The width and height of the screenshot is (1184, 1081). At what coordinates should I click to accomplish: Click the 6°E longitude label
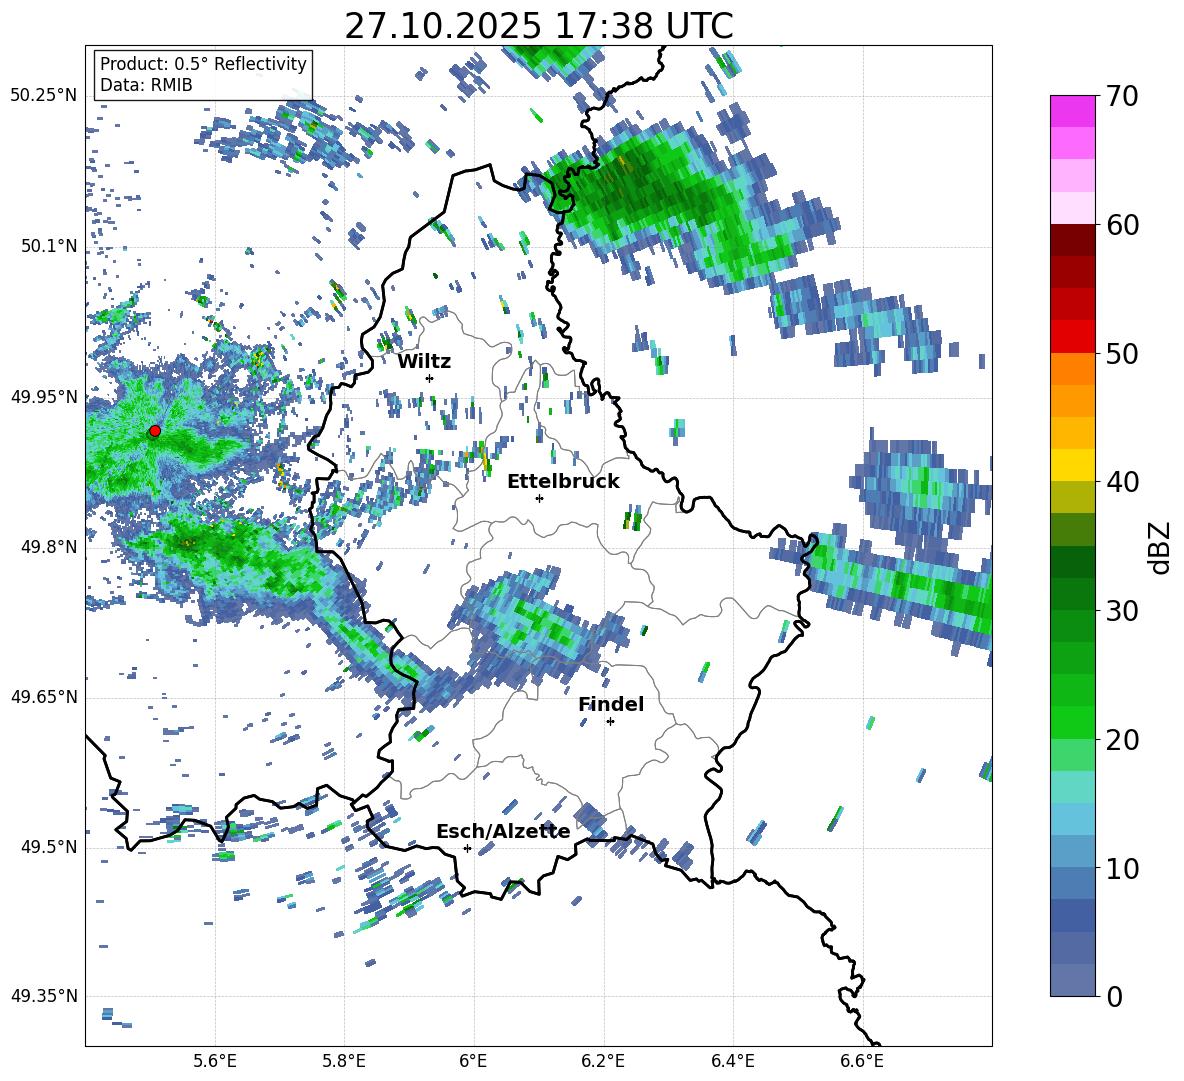[474, 1062]
